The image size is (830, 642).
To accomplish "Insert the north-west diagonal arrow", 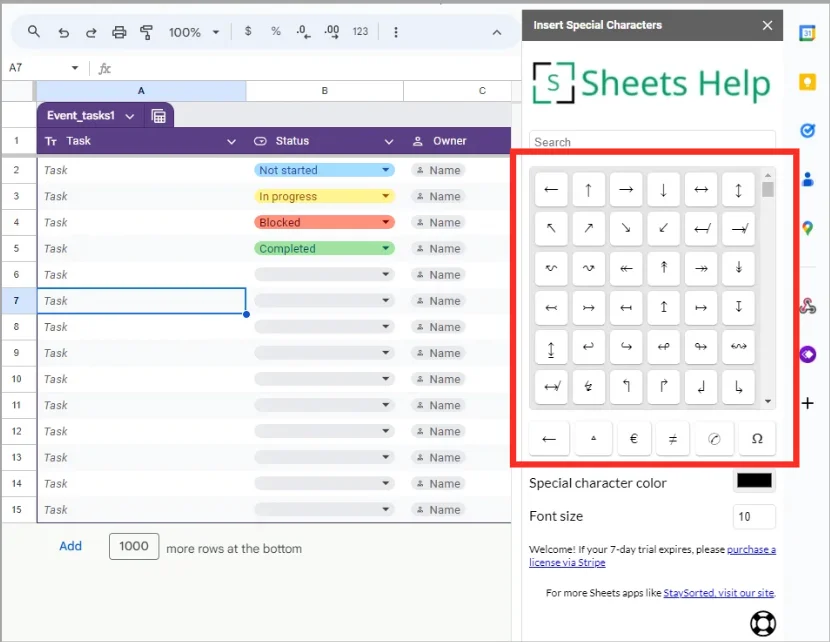I will [x=551, y=228].
